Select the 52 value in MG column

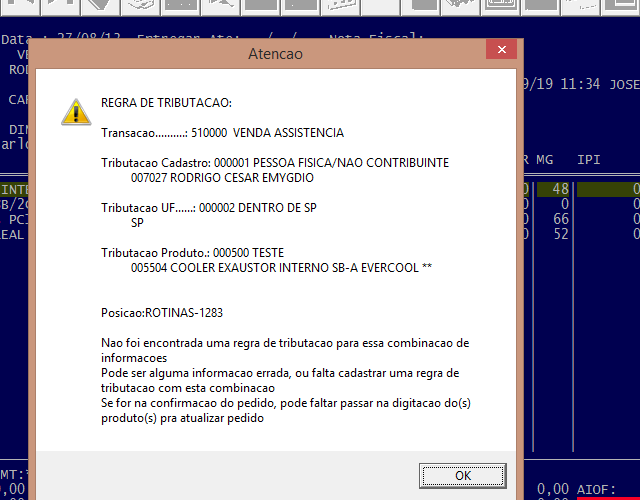coord(561,234)
